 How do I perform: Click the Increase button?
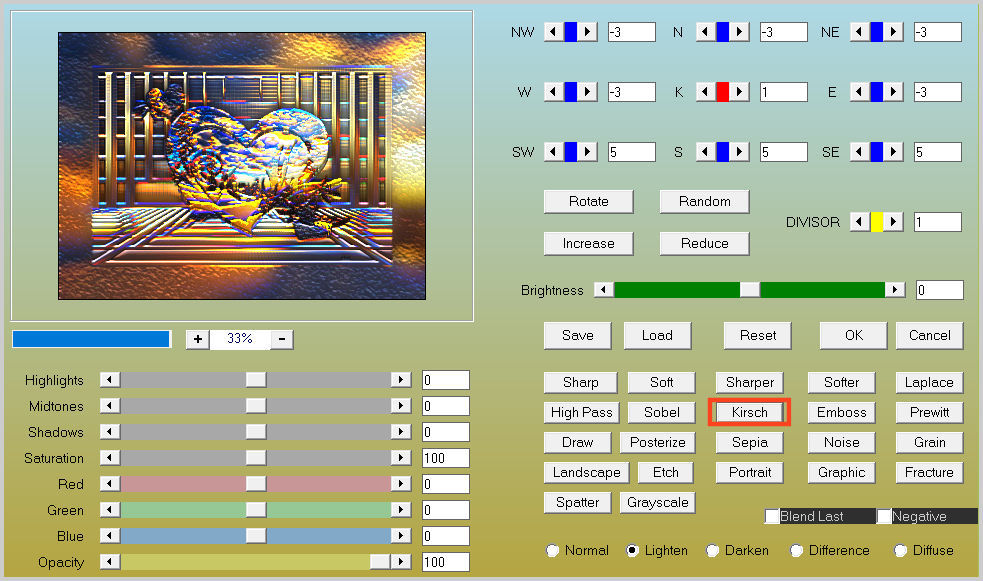(589, 244)
